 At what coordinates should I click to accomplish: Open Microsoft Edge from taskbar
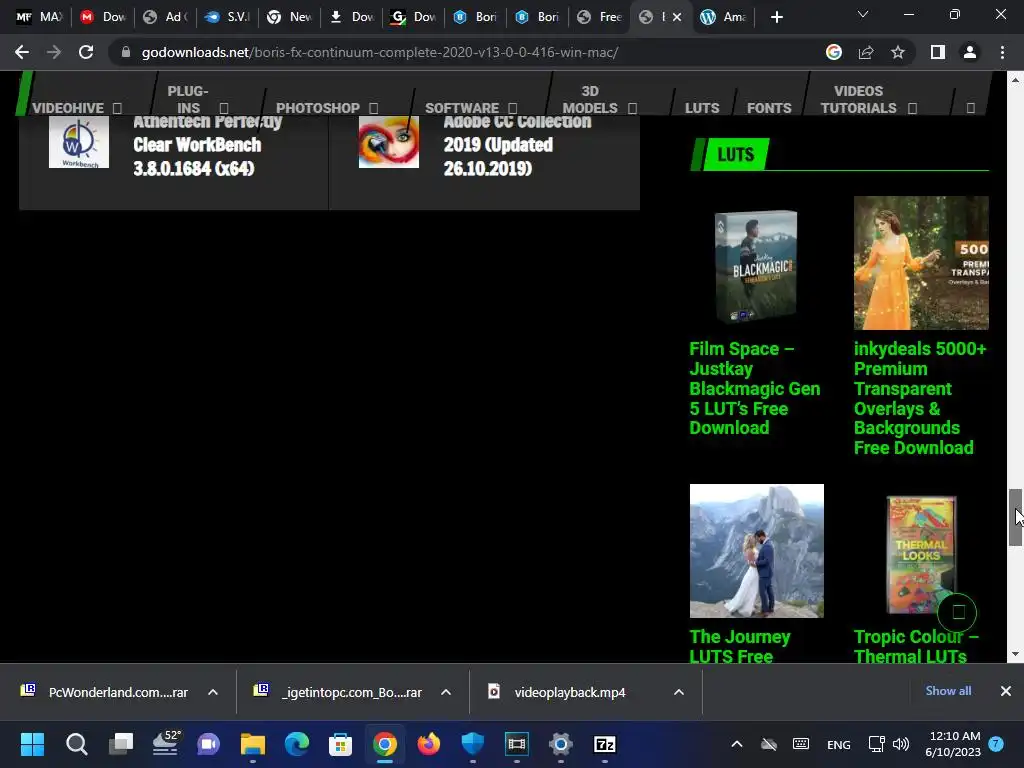pos(296,744)
